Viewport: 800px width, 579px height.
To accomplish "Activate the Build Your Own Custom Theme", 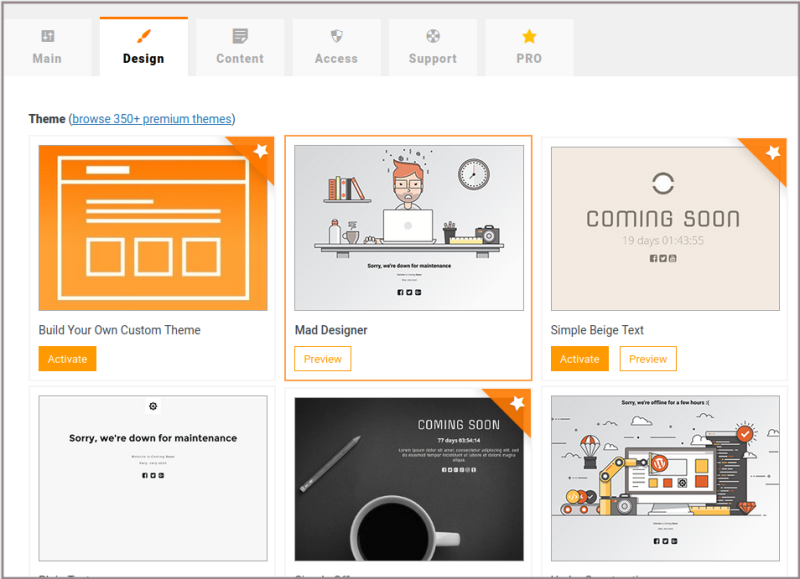I will click(67, 359).
